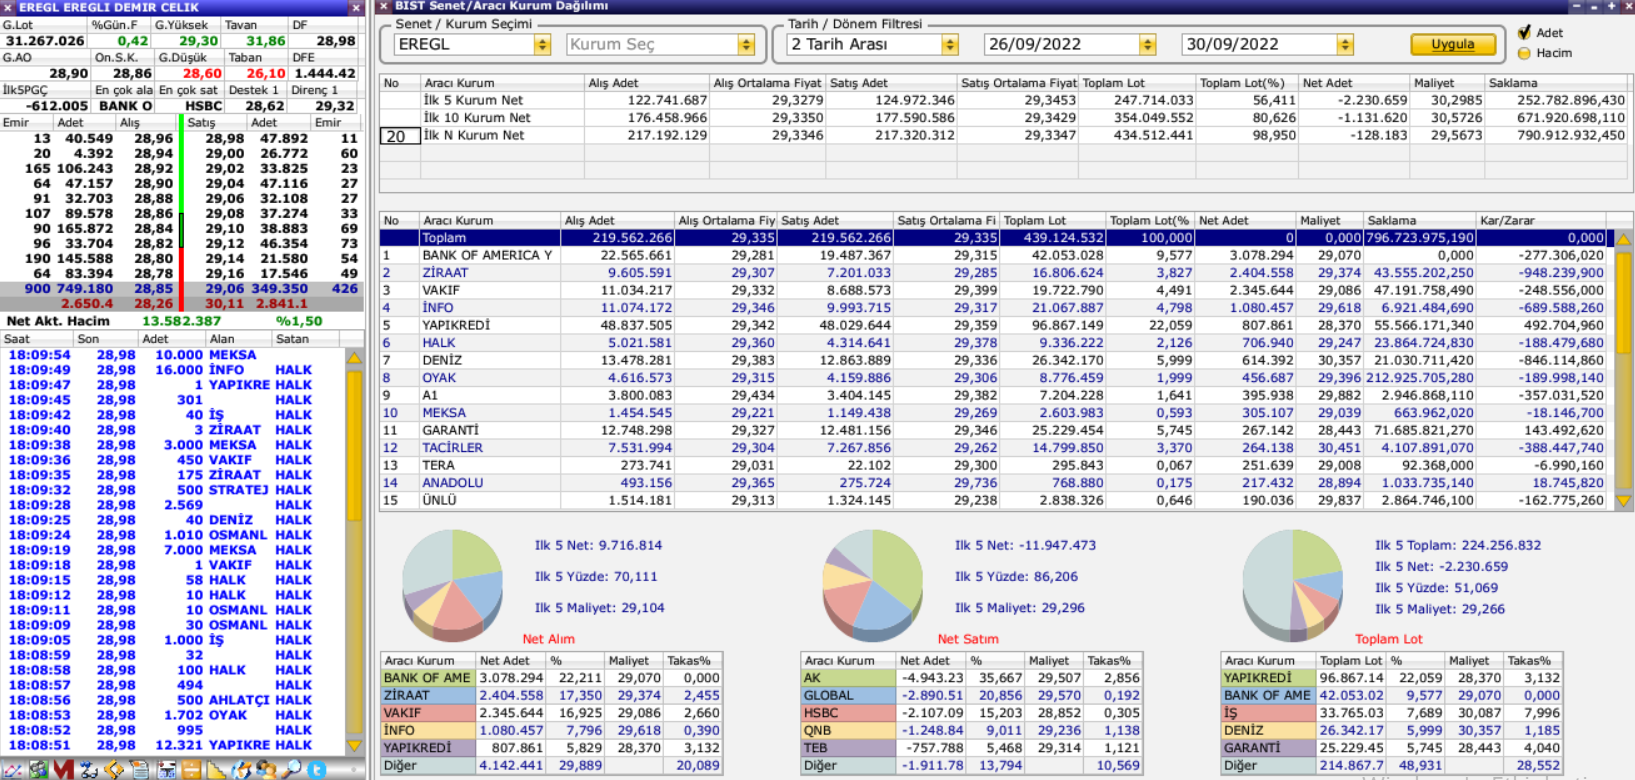This screenshot has height=780, width=1635.
Task: Open the red M icon in bottom toolbar
Action: pyautogui.click(x=64, y=770)
